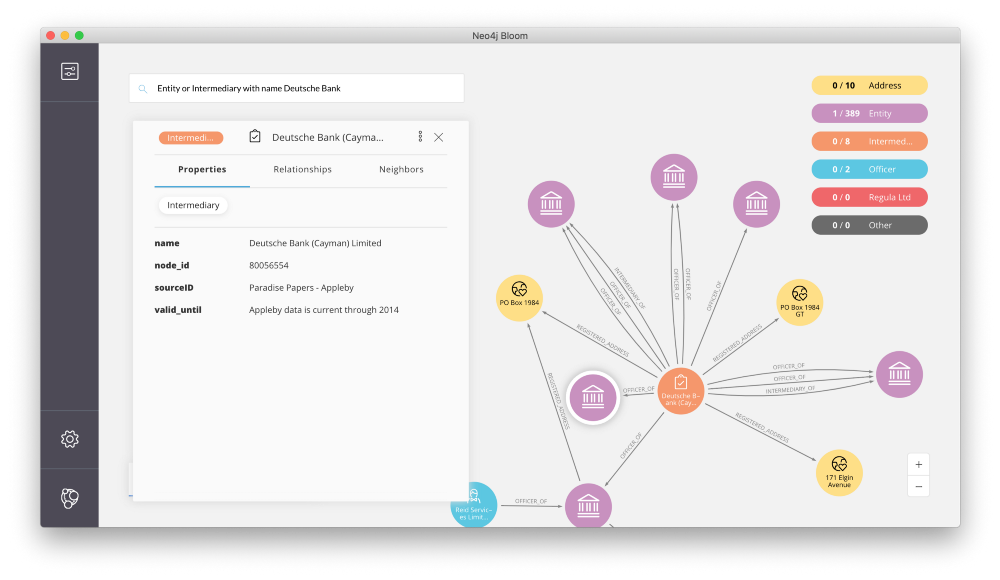
Task: Click the 'sourceID' property key
Action: (x=173, y=288)
